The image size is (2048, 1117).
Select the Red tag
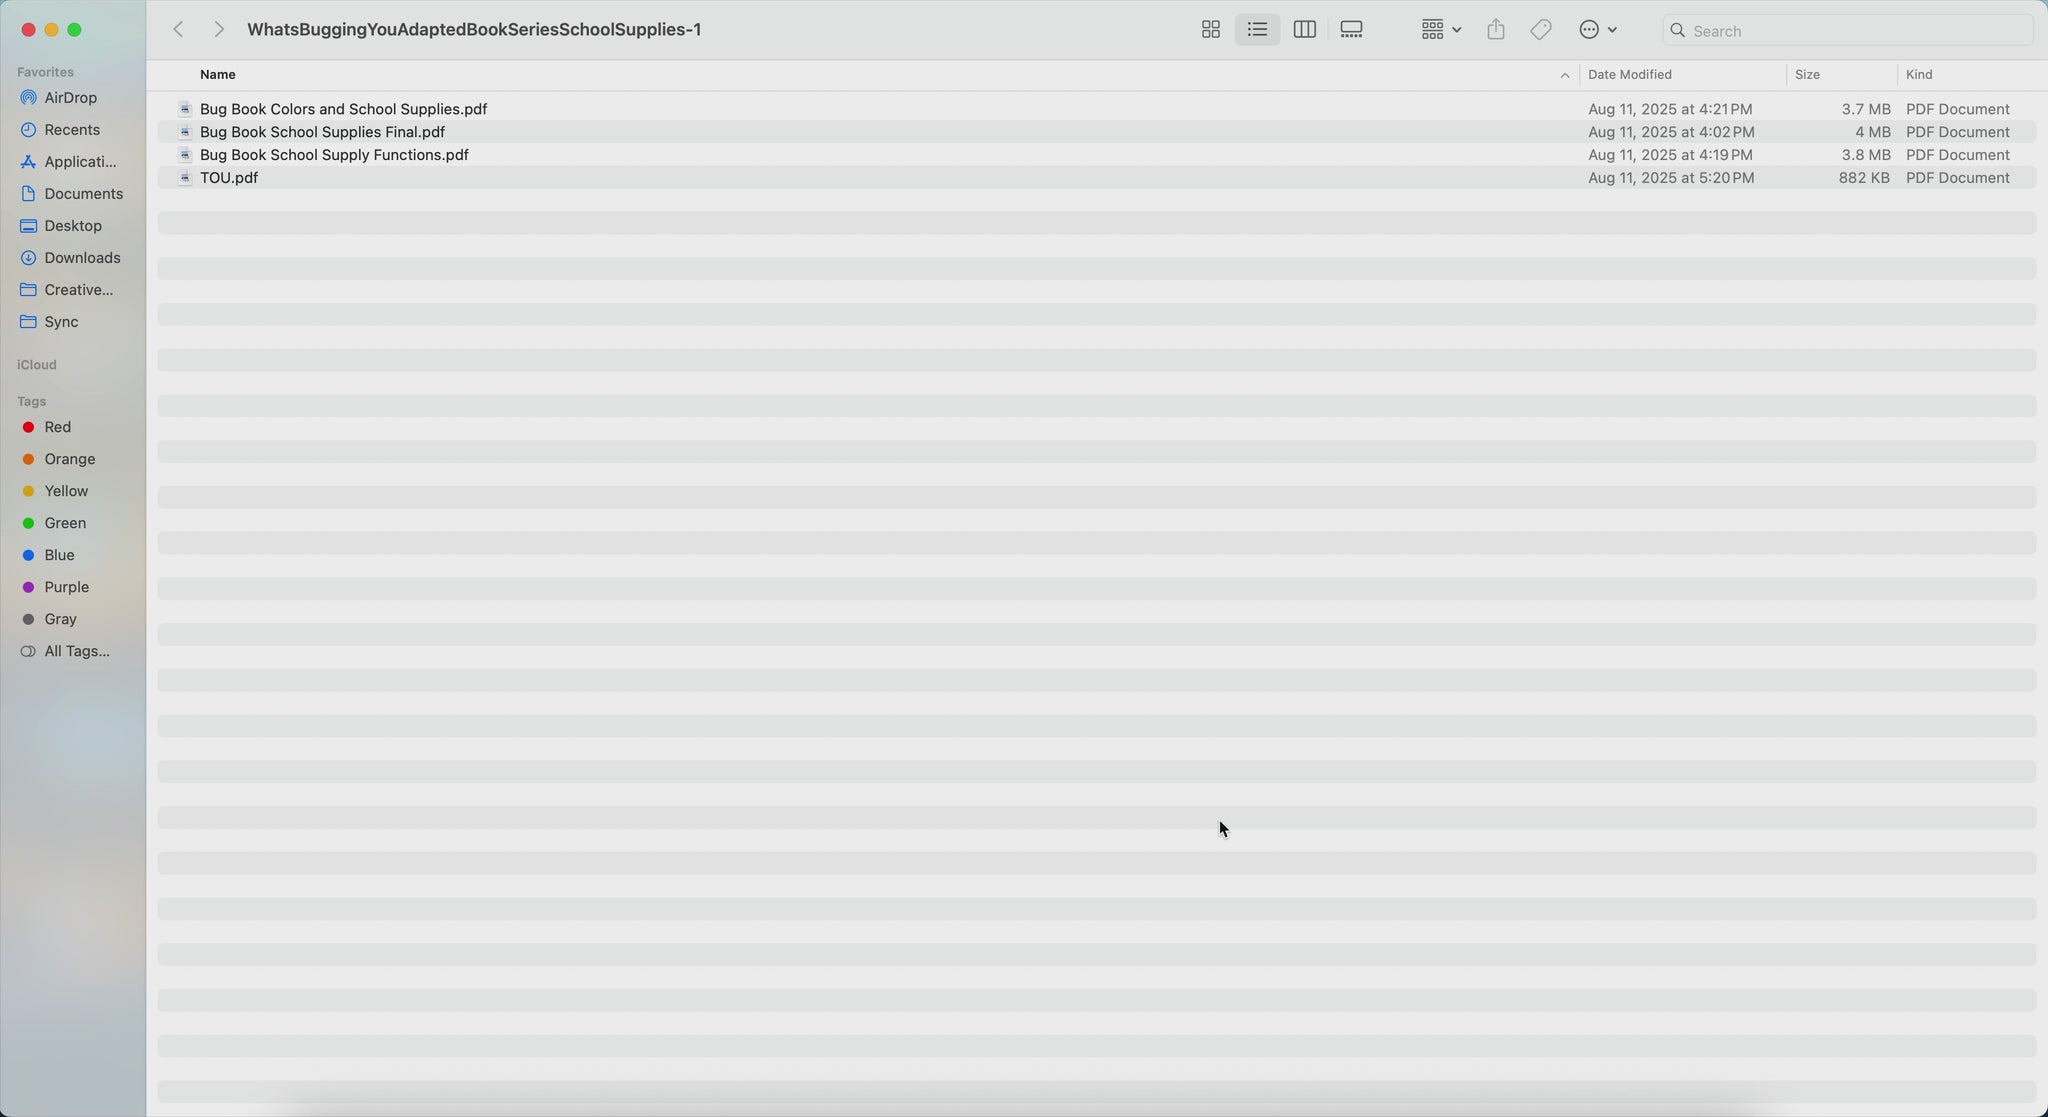pyautogui.click(x=57, y=427)
